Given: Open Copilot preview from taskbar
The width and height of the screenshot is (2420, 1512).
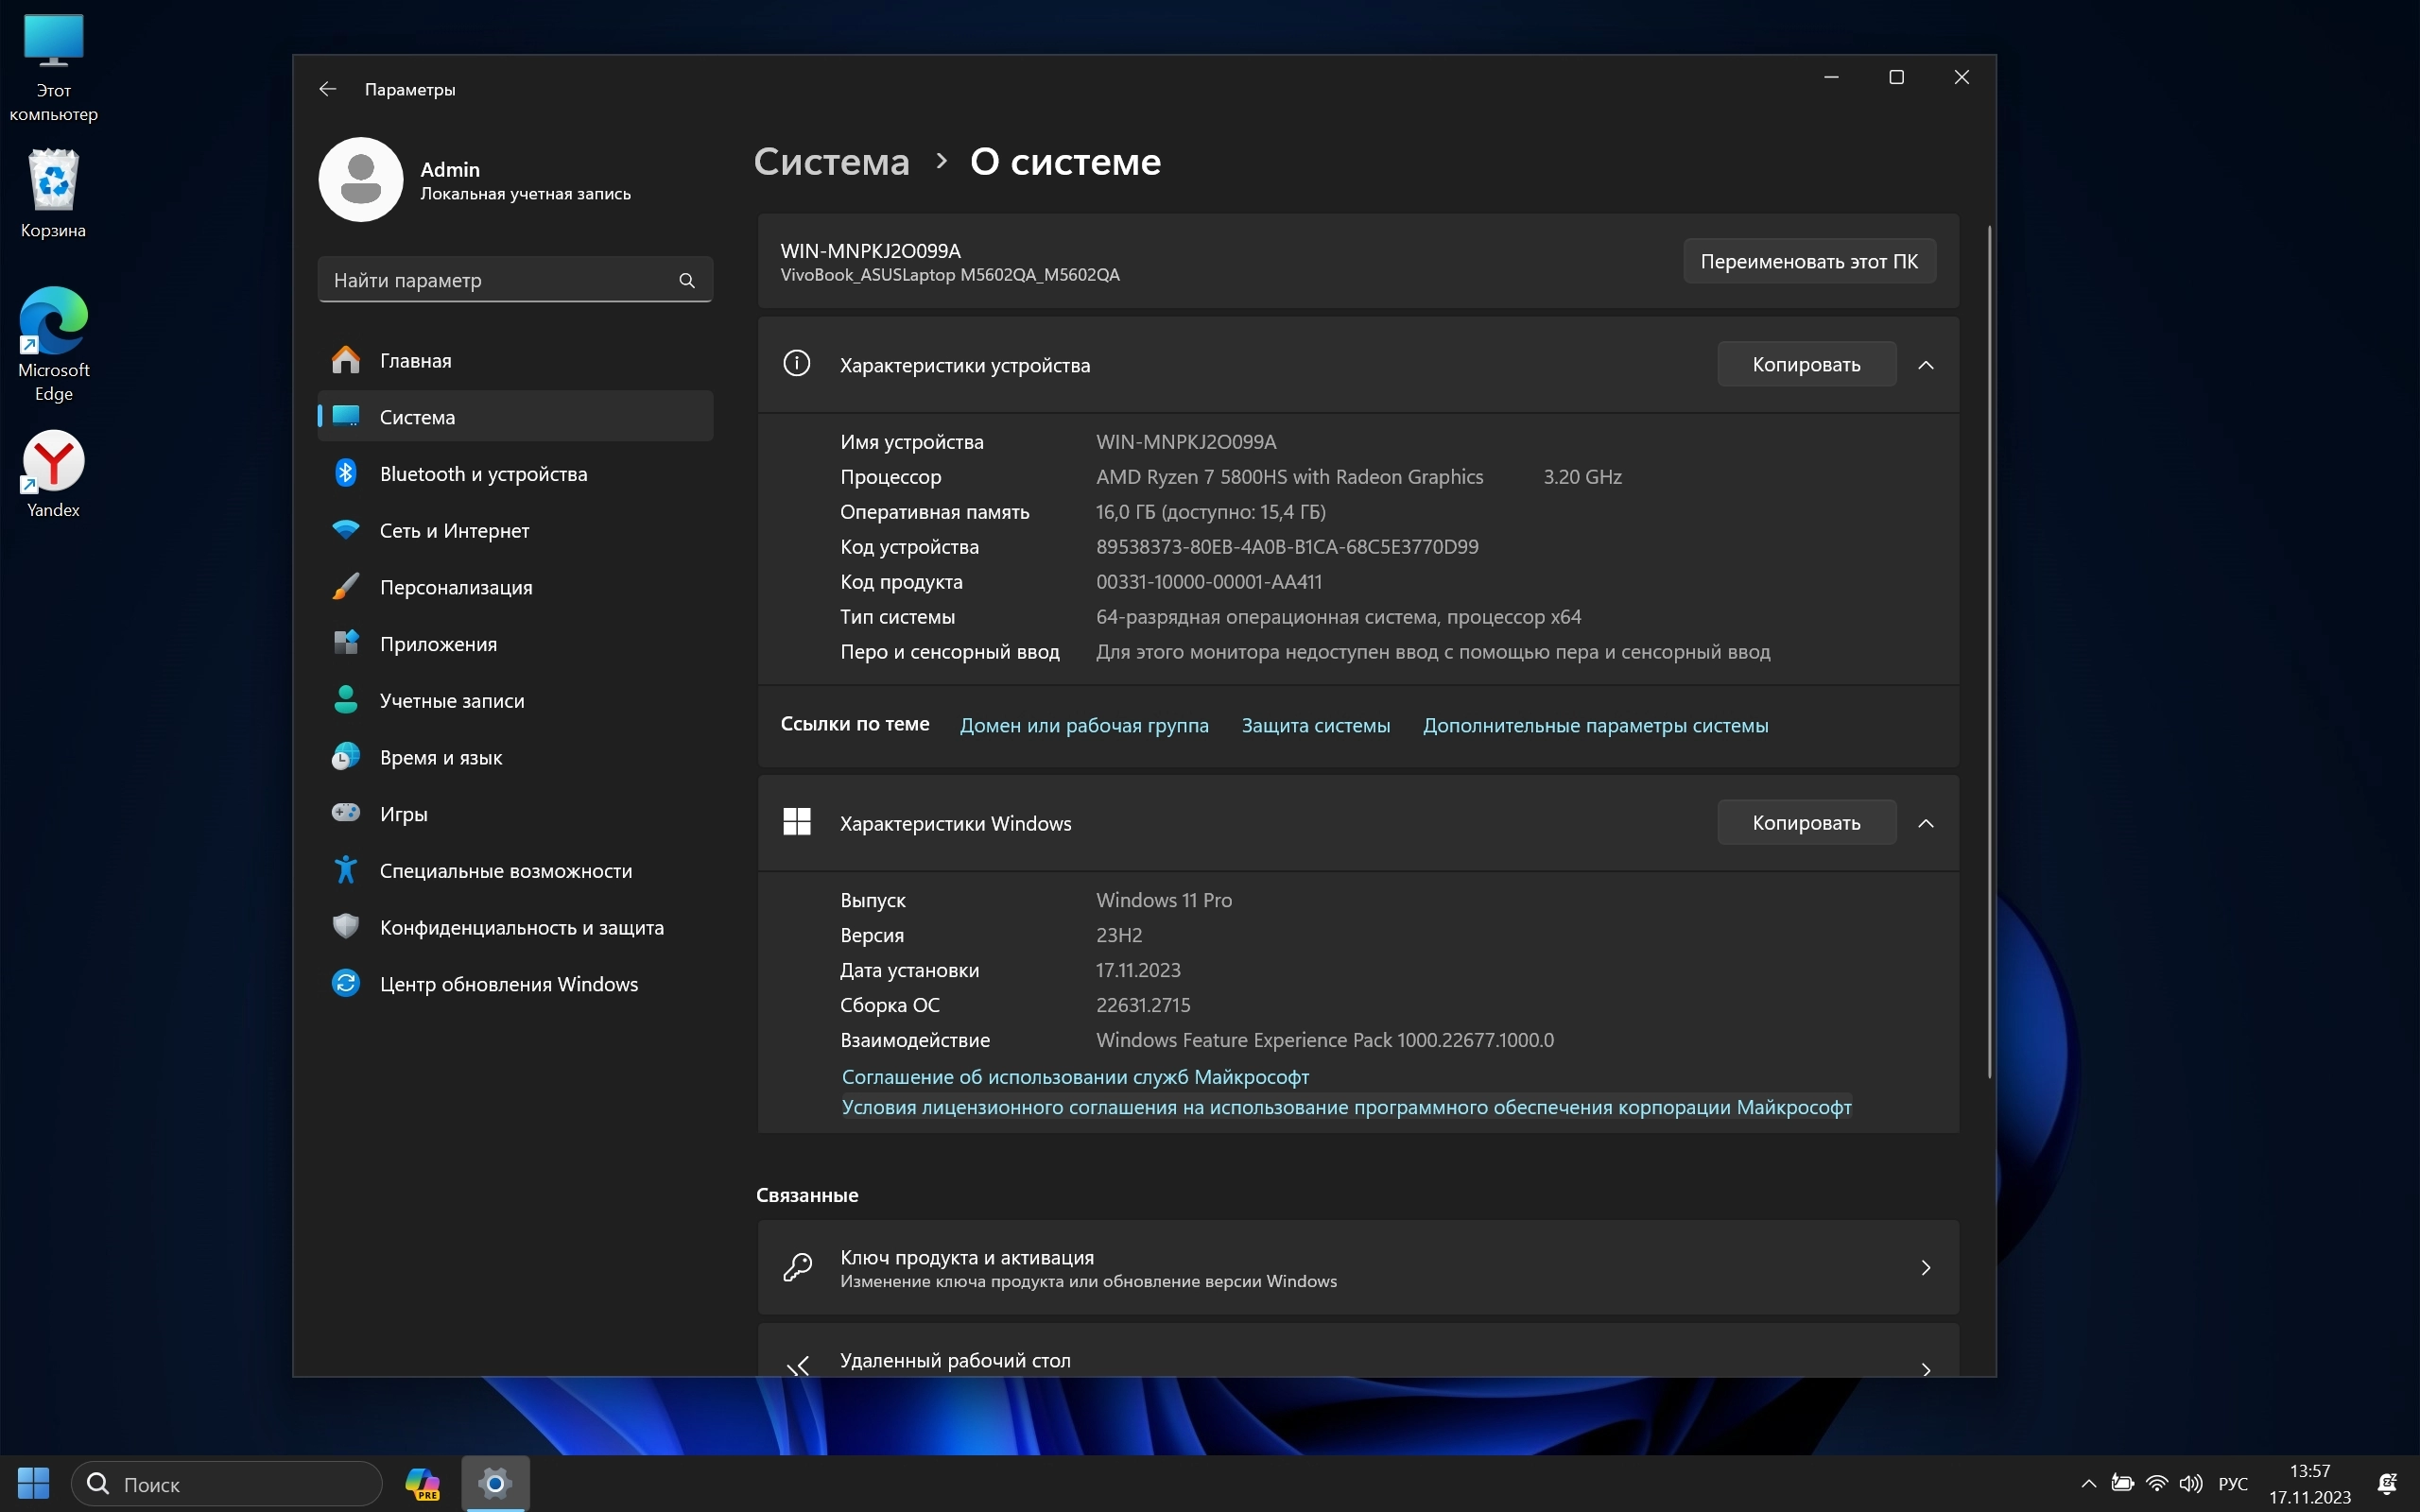Looking at the screenshot, I should (x=422, y=1483).
